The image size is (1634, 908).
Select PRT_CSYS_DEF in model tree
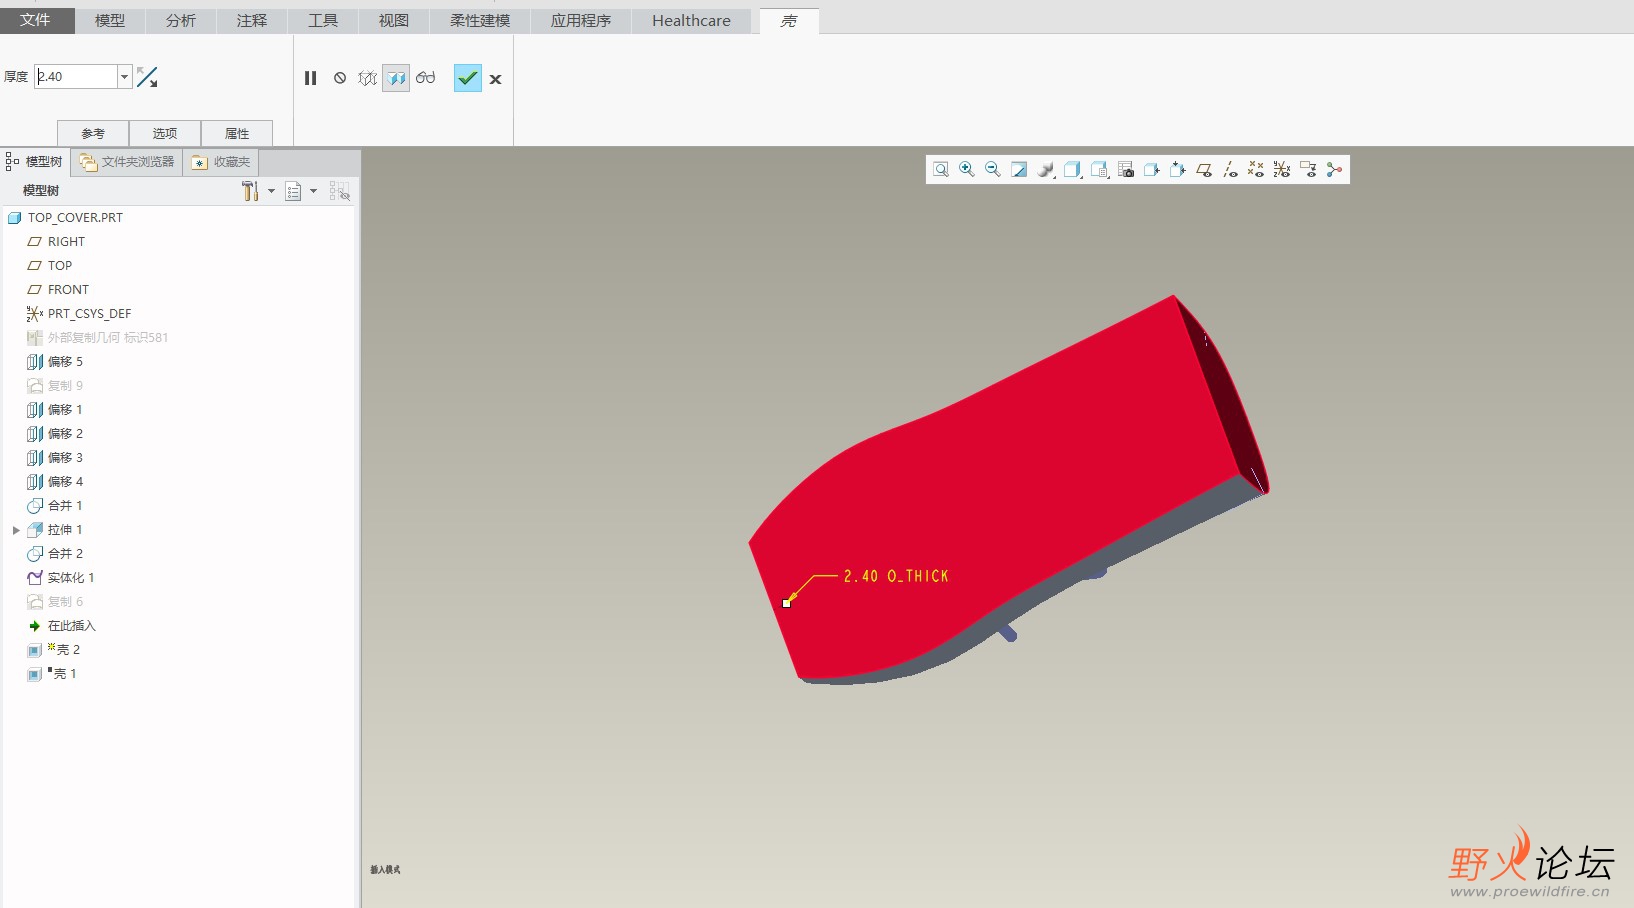(x=89, y=313)
